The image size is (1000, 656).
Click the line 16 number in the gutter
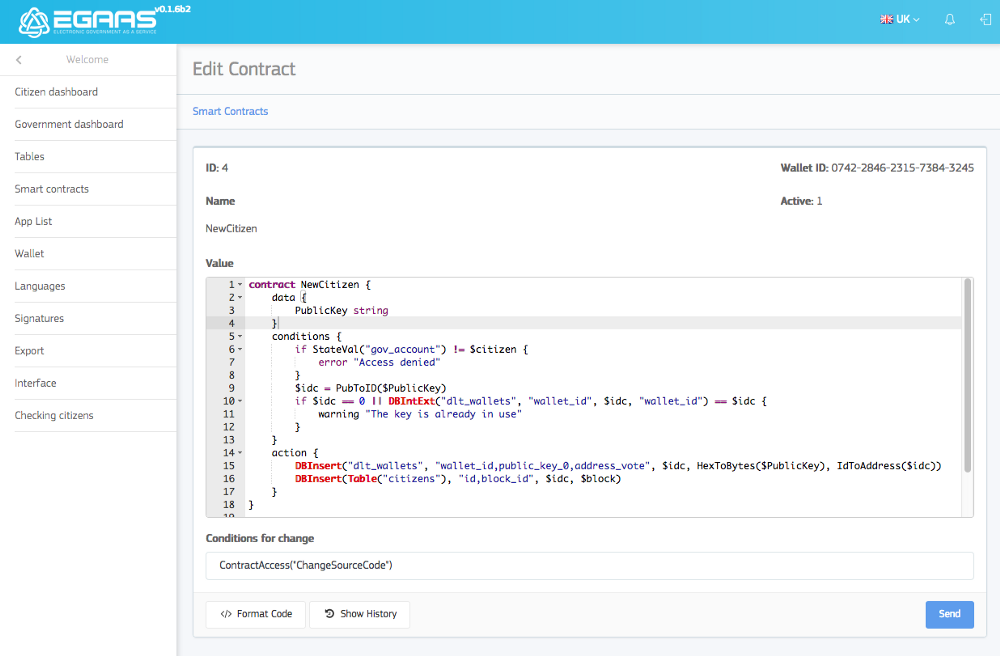pos(229,479)
